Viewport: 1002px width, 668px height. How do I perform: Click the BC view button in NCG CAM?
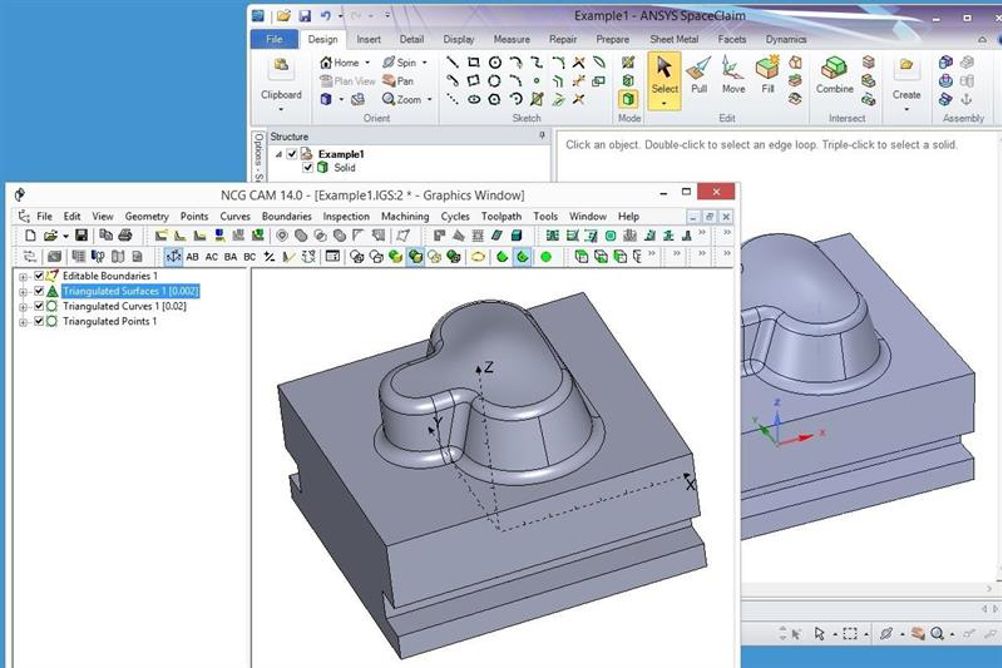[x=250, y=257]
